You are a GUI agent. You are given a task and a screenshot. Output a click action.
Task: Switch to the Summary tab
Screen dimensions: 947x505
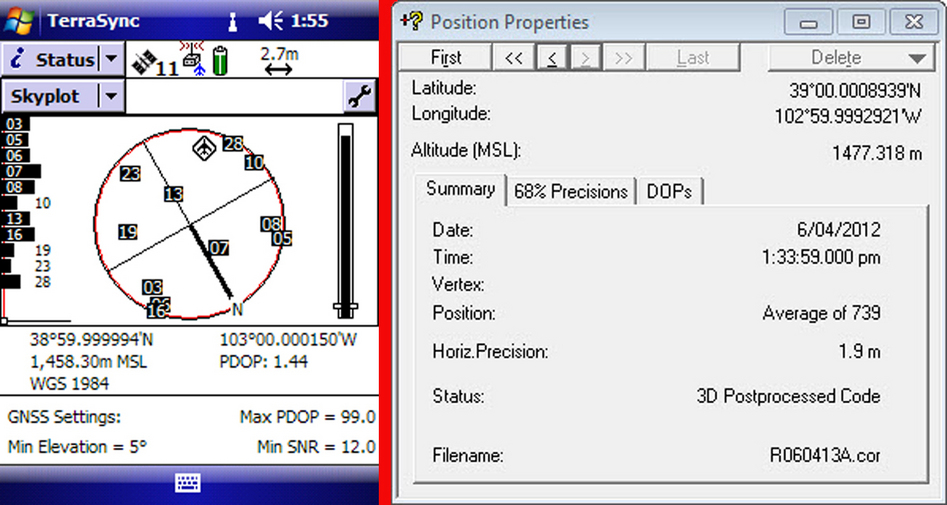point(460,189)
